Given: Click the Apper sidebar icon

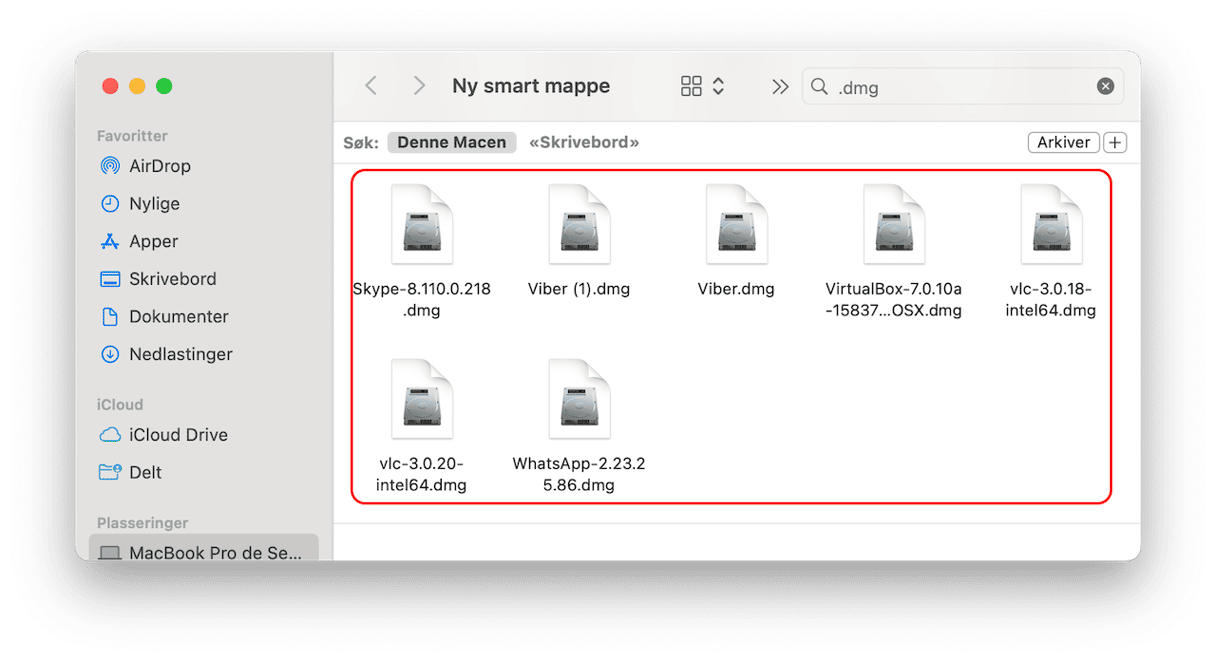Looking at the screenshot, I should tap(110, 241).
